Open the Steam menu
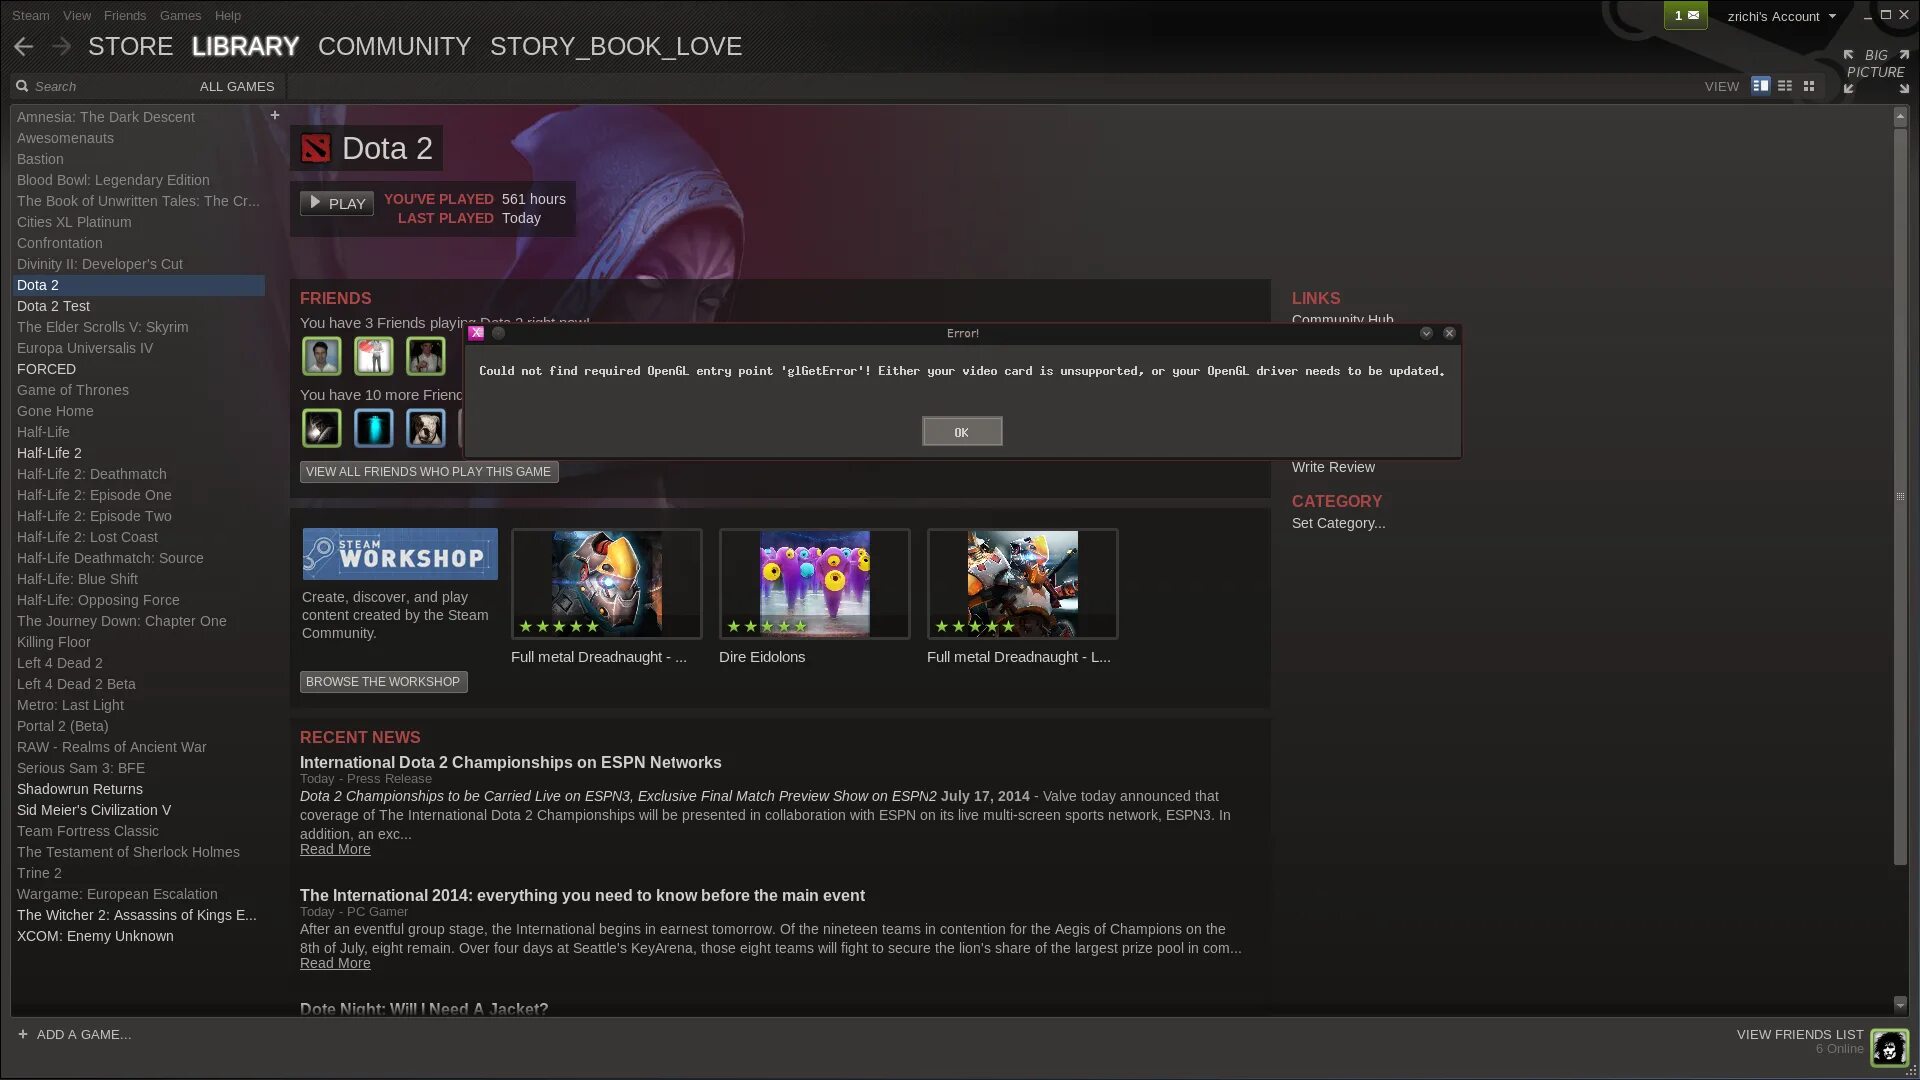The height and width of the screenshot is (1080, 1920). pyautogui.click(x=30, y=15)
